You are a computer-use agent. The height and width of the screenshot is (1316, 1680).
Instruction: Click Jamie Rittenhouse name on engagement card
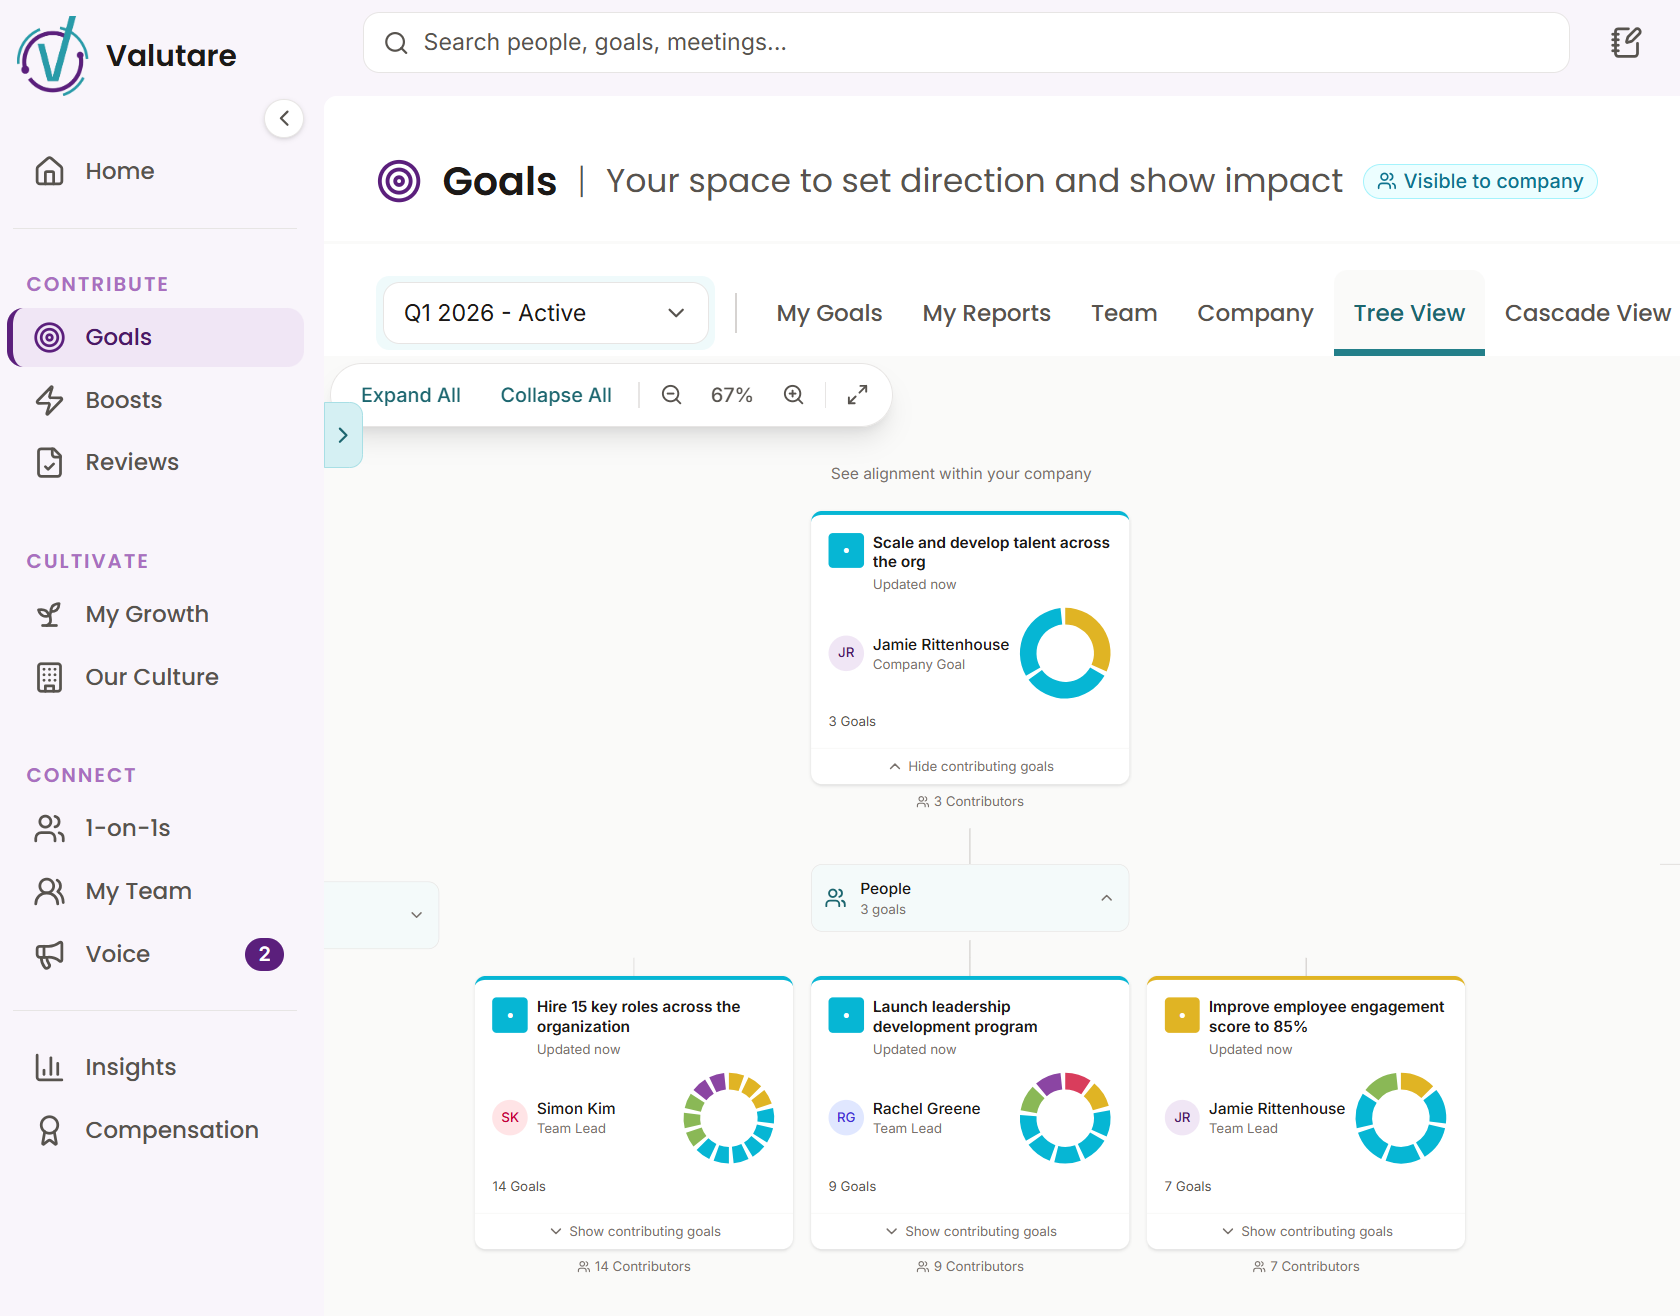point(1277,1108)
